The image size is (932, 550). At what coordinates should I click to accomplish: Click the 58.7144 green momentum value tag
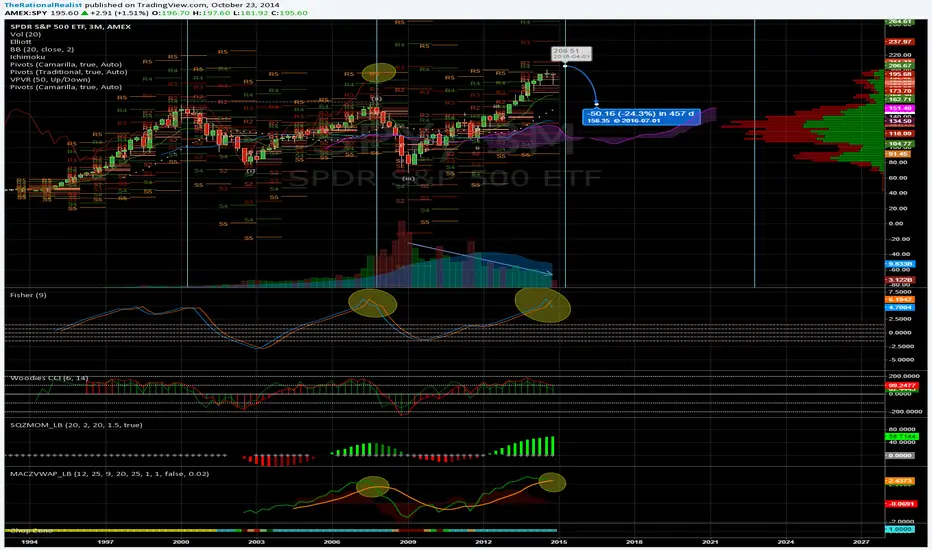tap(900, 436)
